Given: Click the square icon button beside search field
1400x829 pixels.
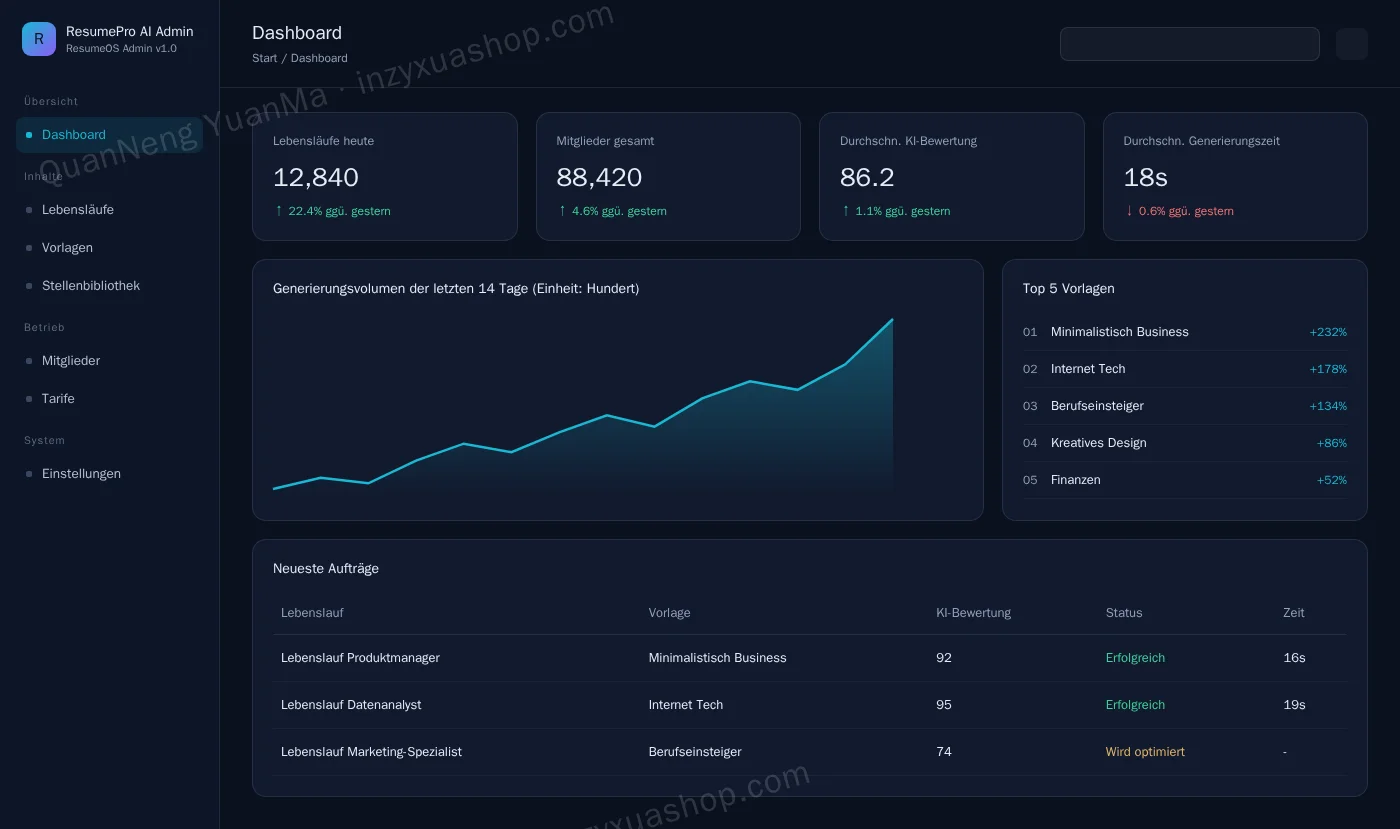Looking at the screenshot, I should pos(1351,44).
